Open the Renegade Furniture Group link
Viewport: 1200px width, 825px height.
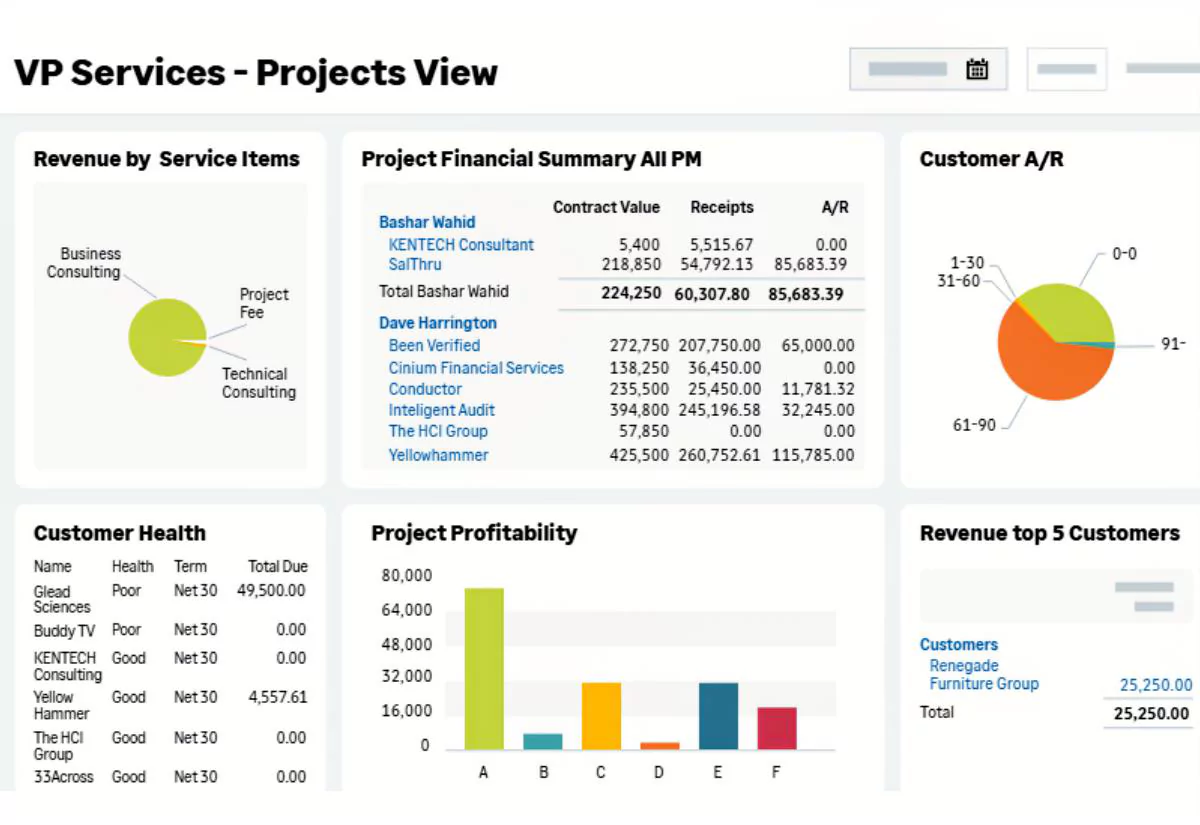984,675
